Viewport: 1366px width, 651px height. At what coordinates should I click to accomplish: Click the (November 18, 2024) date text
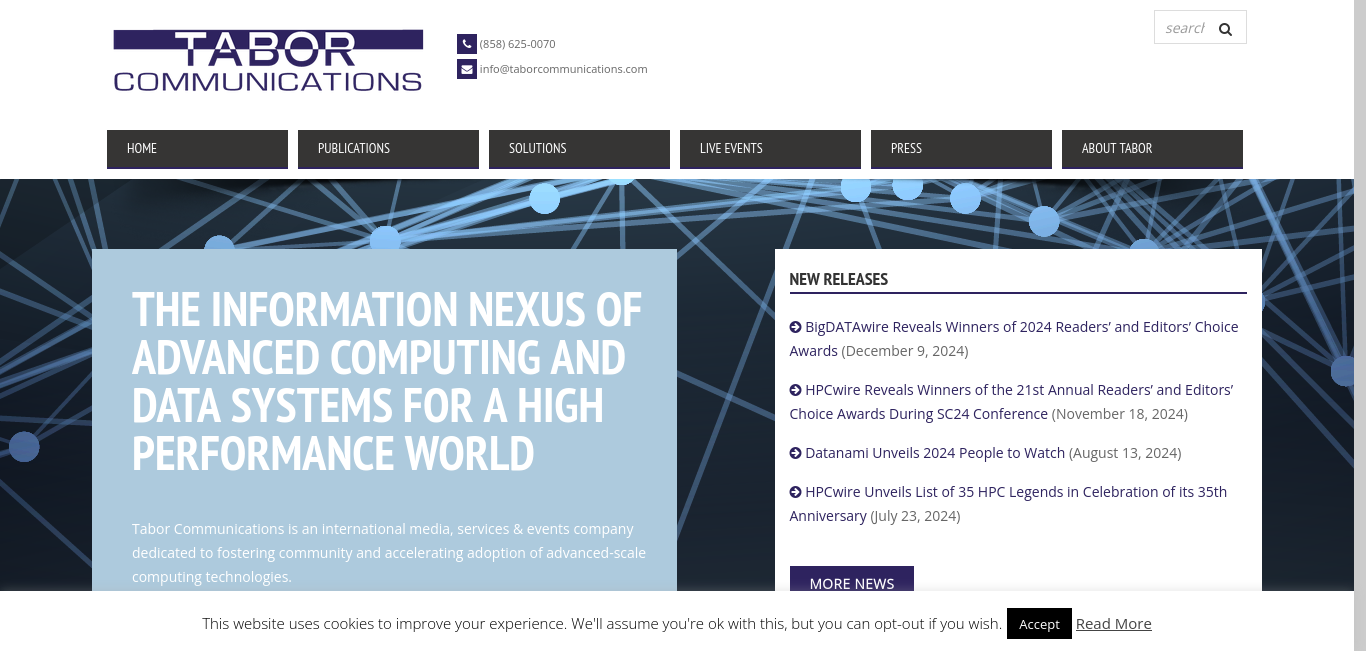(x=1120, y=414)
